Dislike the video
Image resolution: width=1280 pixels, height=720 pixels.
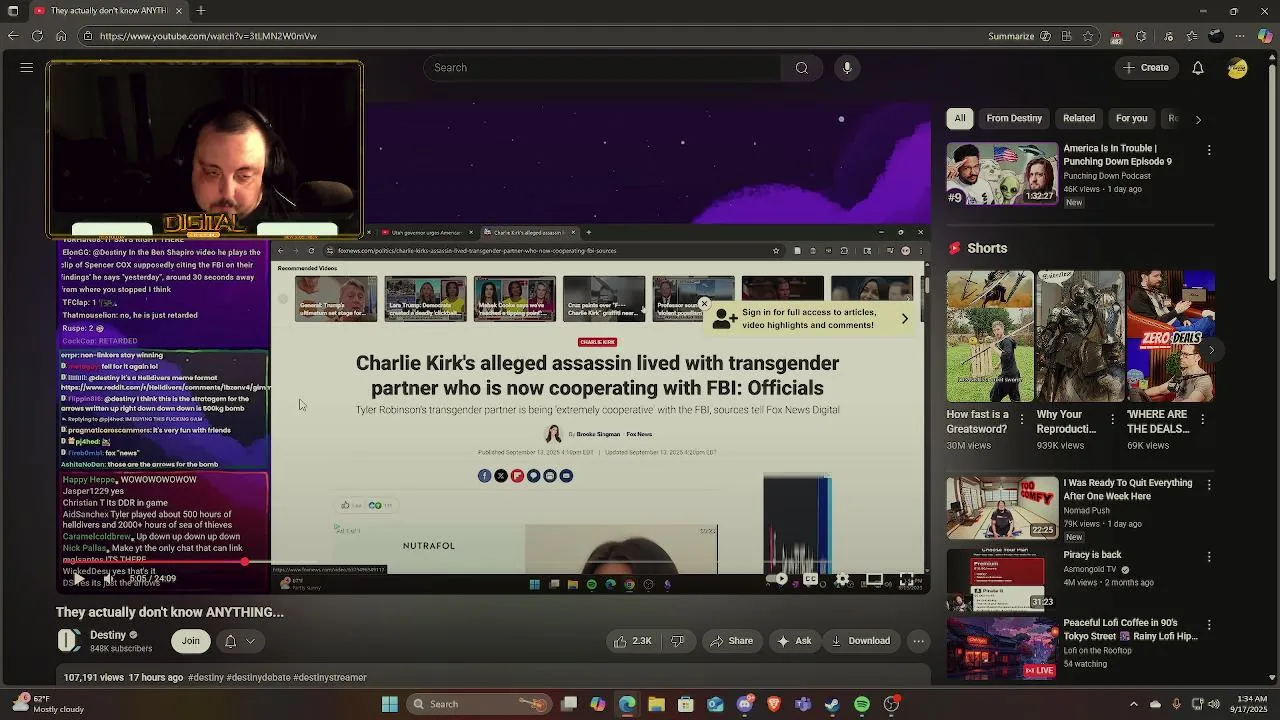pyautogui.click(x=677, y=641)
